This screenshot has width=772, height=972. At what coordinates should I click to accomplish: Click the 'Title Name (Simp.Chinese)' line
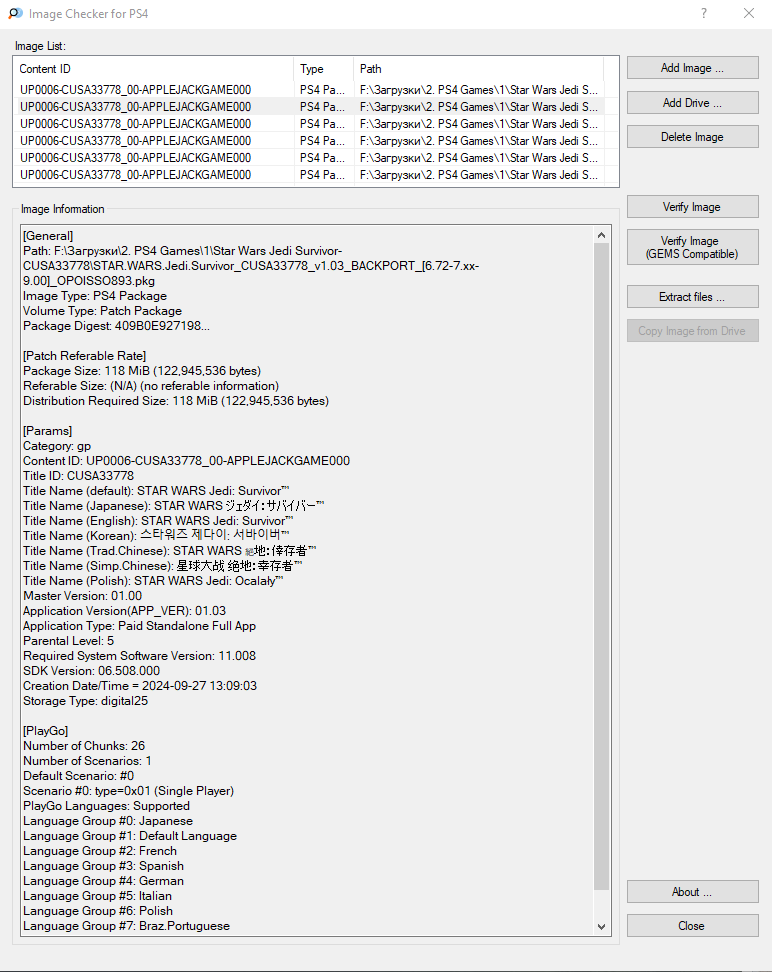[x=163, y=566]
